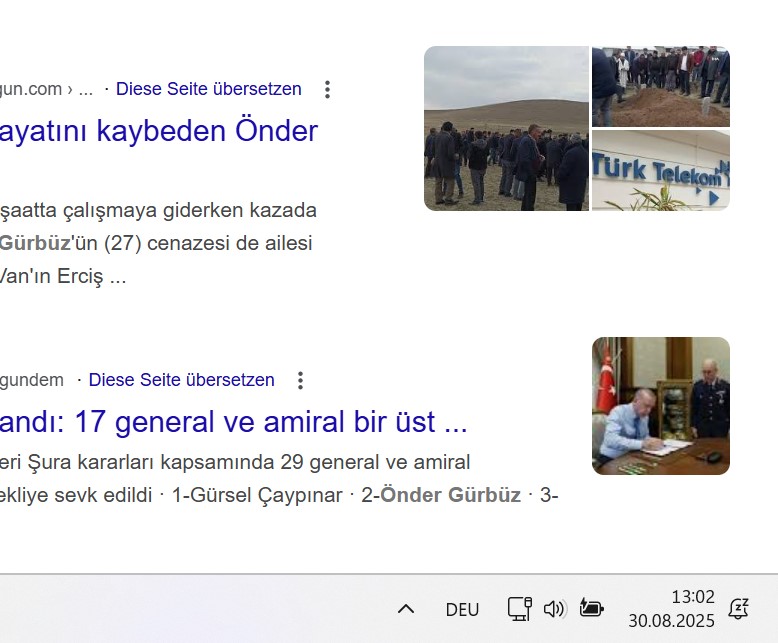Open the network connection tray icon
Viewport: 778px width, 643px height.
click(519, 608)
